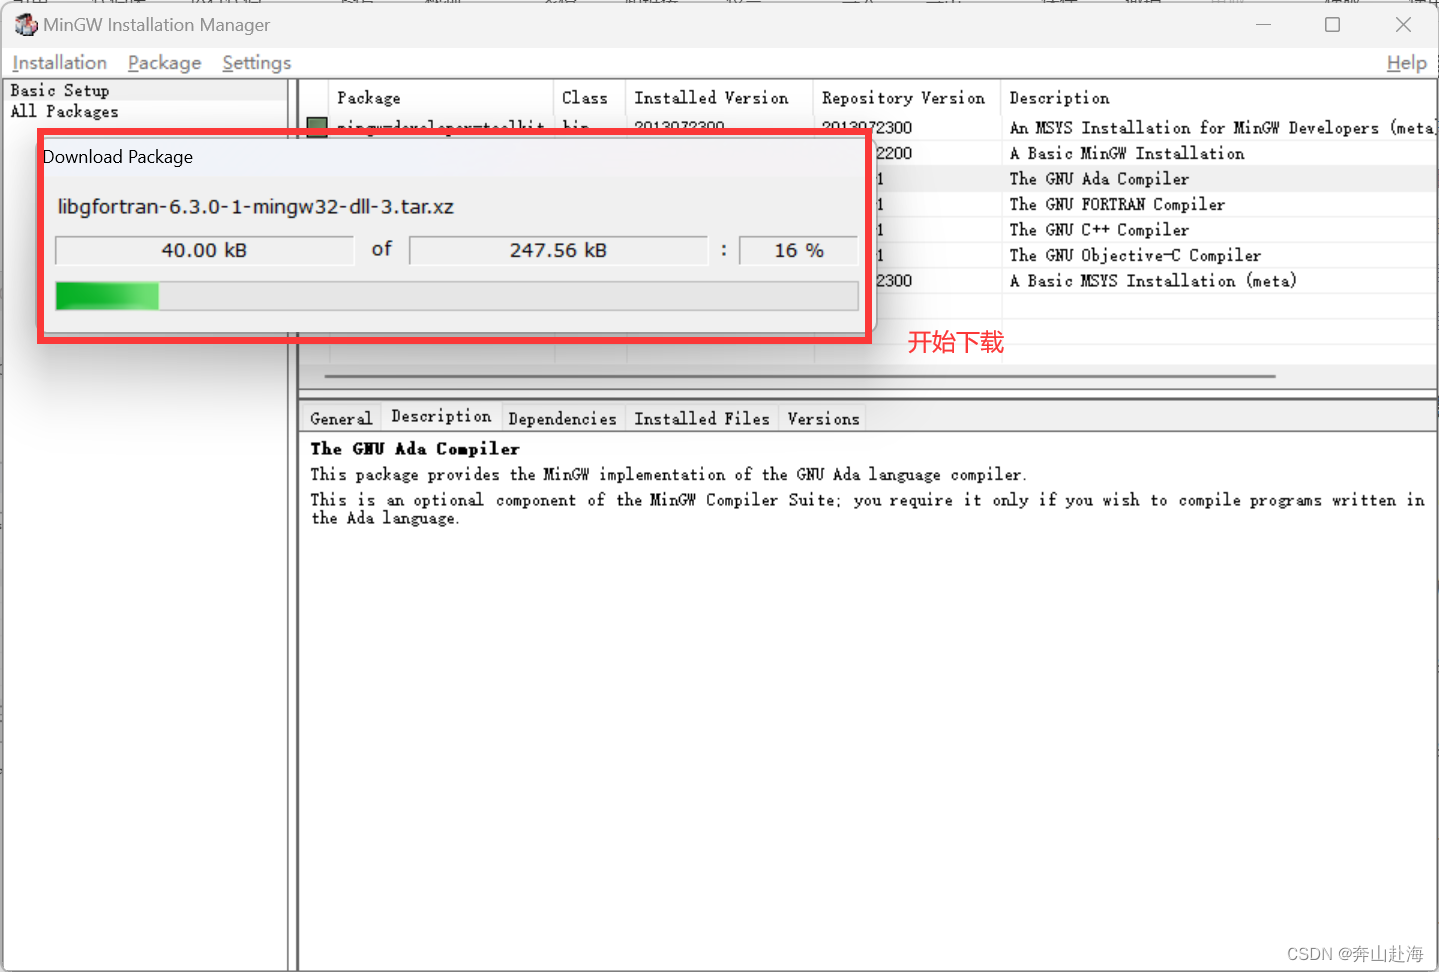Switch to the Installed Files tab

tap(701, 418)
